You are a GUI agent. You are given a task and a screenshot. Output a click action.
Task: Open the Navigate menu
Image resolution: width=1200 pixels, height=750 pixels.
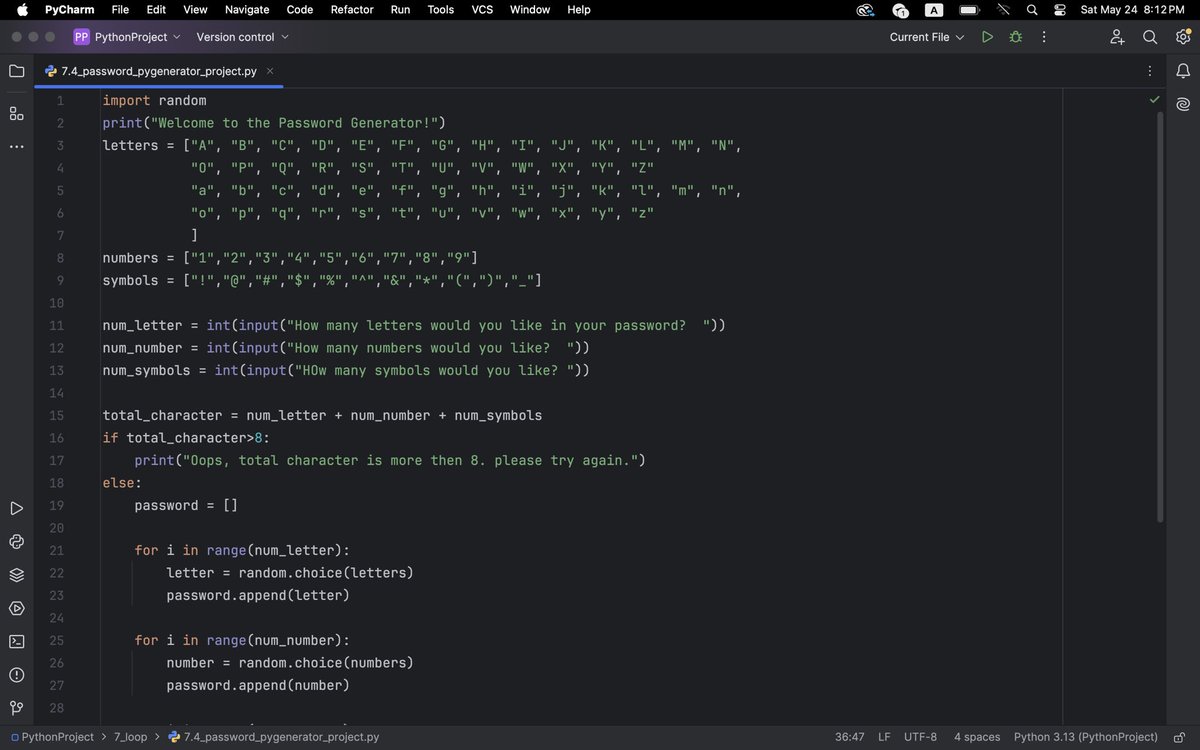tap(247, 9)
